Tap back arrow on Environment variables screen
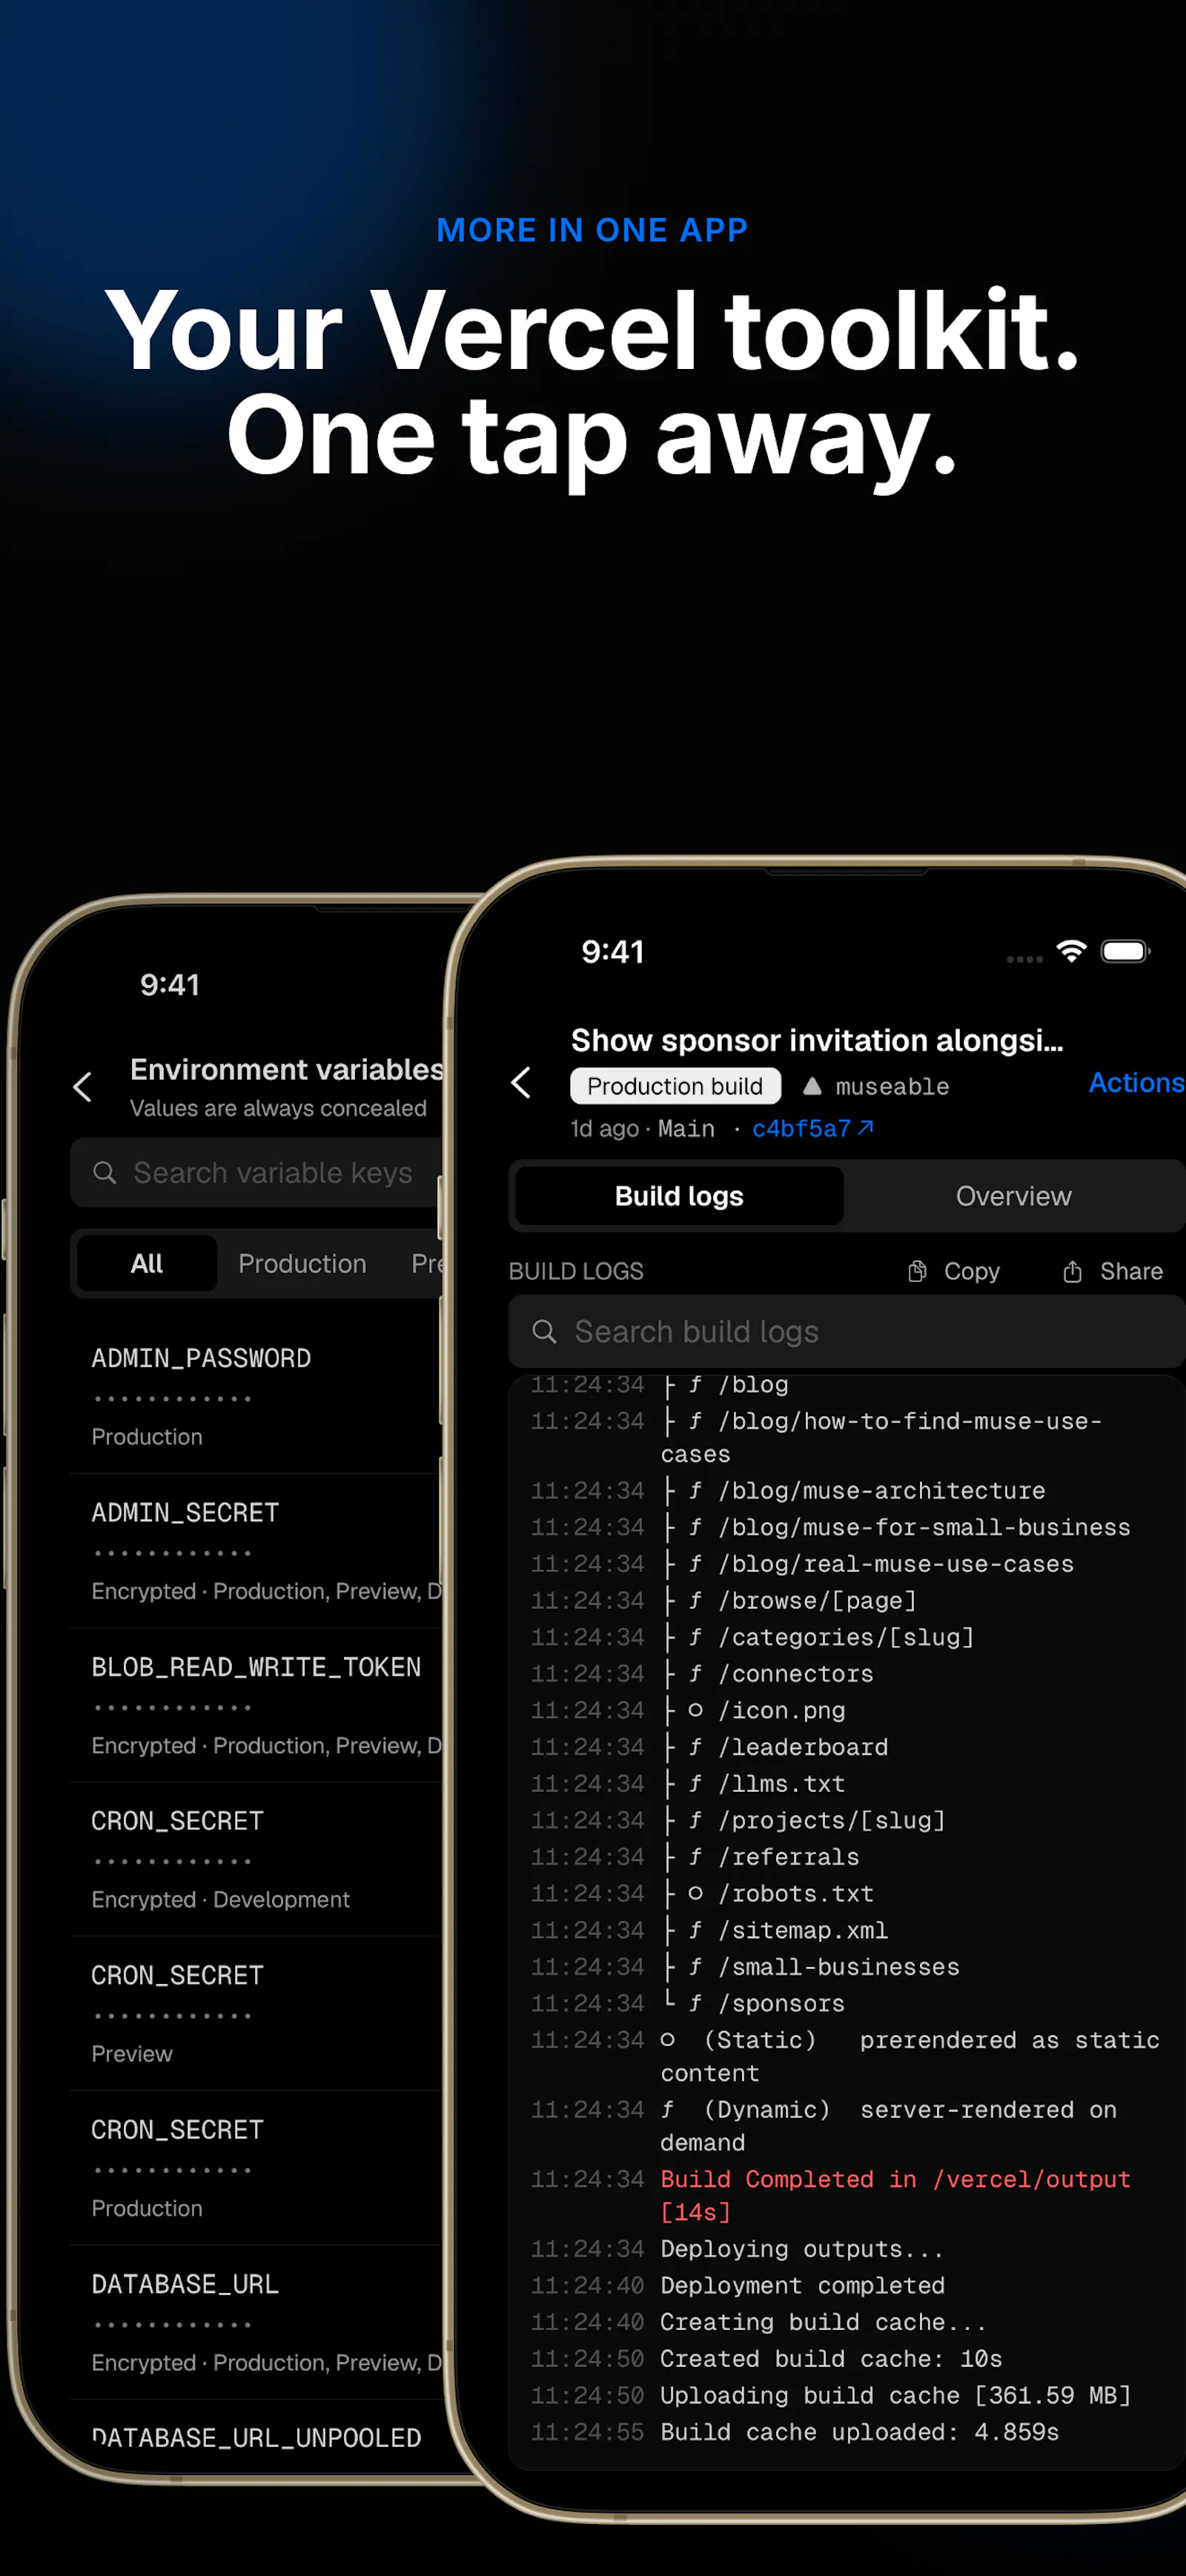 pos(83,1087)
